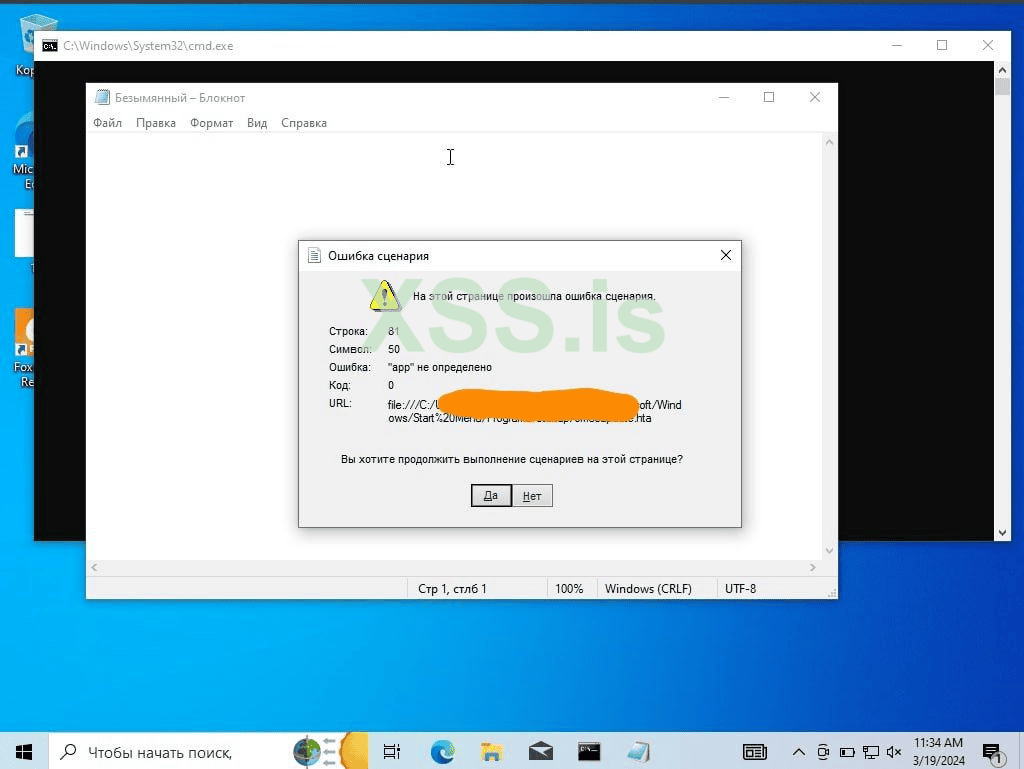1024x769 pixels.
Task: Launch Microsoft Edge from the taskbar
Action: 443,752
